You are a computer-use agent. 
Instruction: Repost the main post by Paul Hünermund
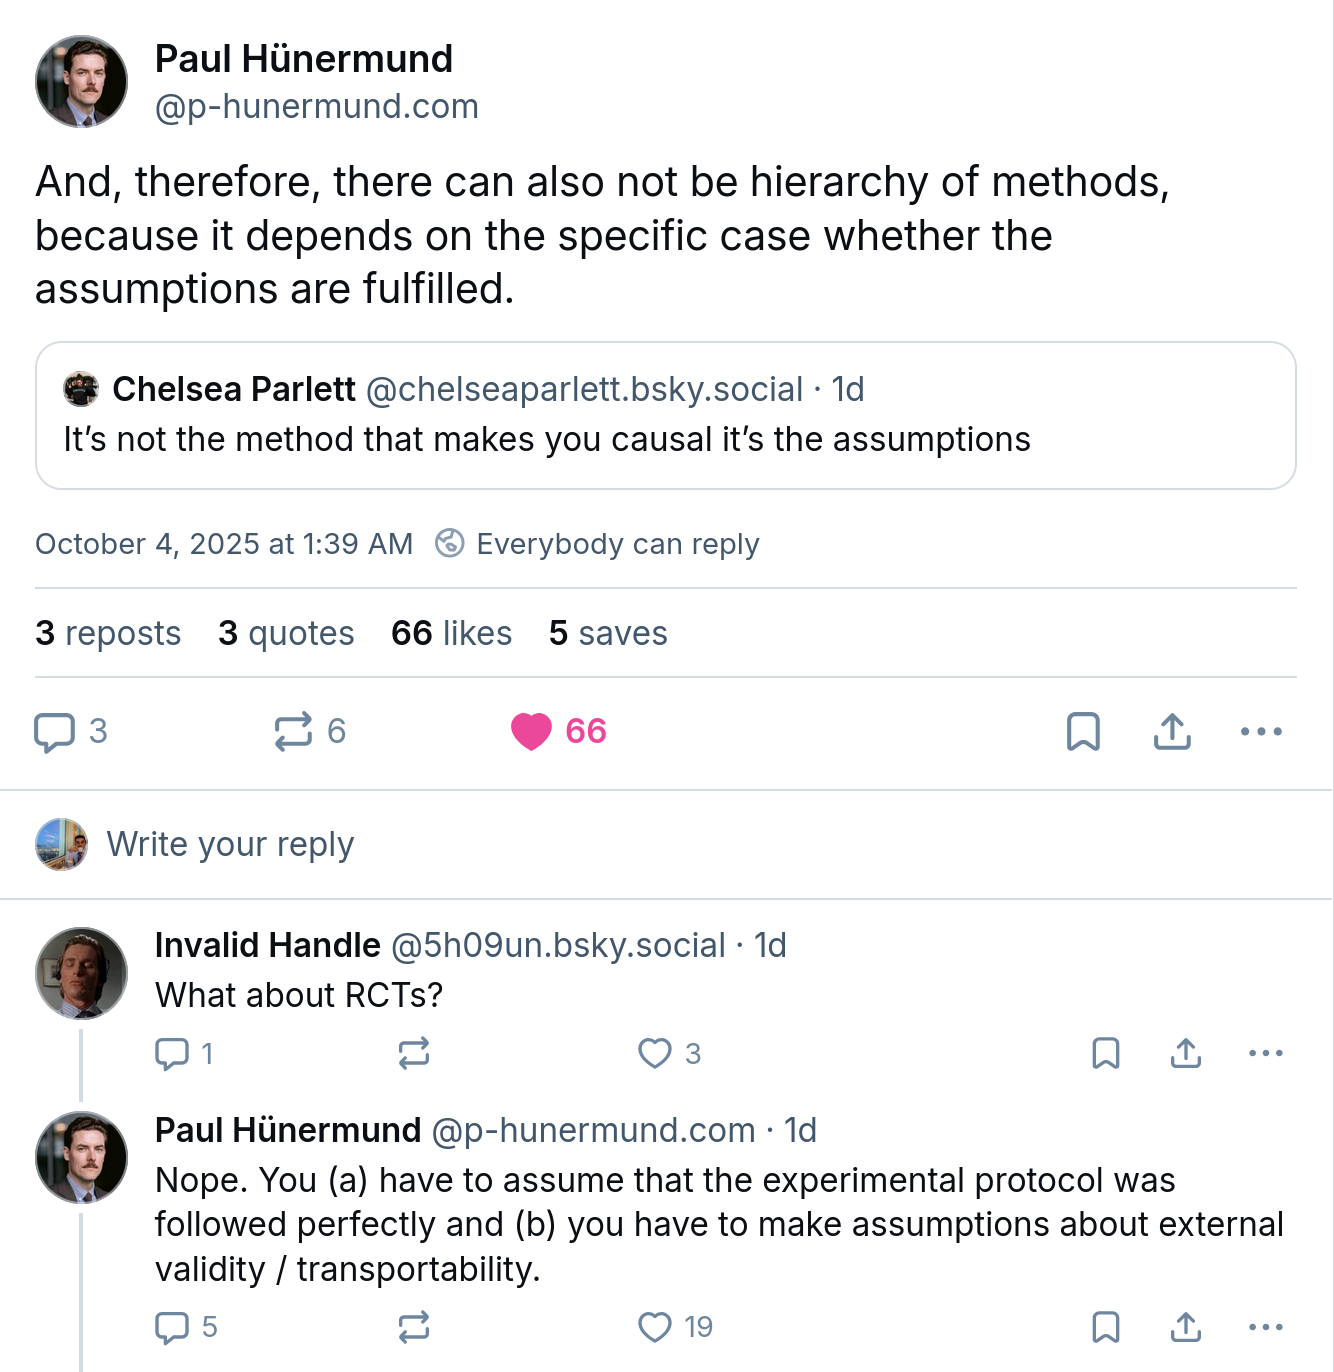pos(294,731)
